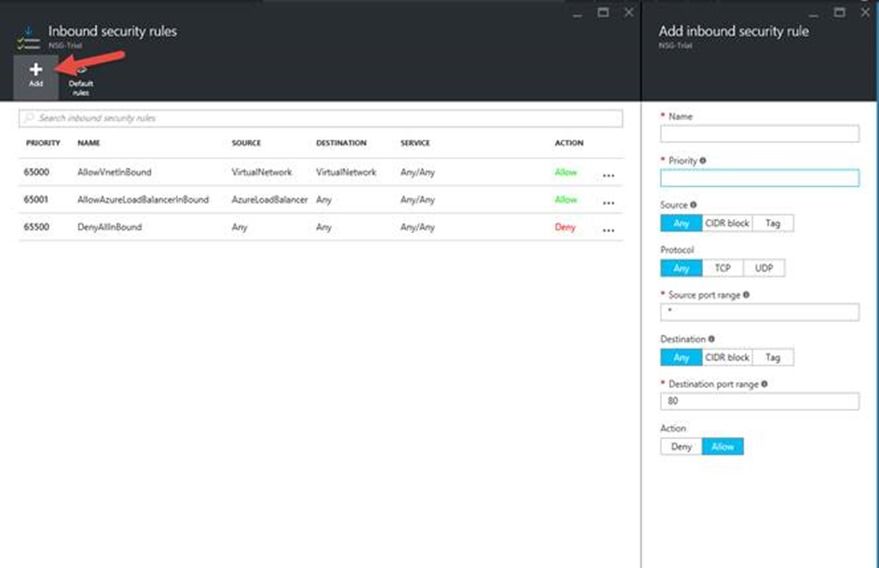This screenshot has height=568, width=879.
Task: Click the Priority info icon
Action: [x=703, y=160]
